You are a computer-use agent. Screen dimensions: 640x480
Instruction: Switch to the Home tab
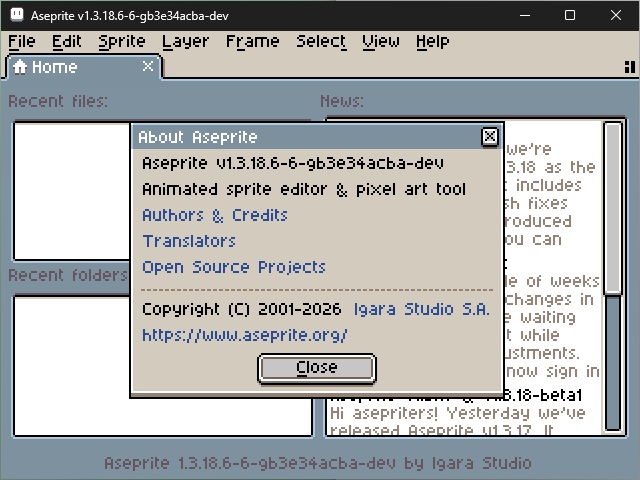pos(84,67)
